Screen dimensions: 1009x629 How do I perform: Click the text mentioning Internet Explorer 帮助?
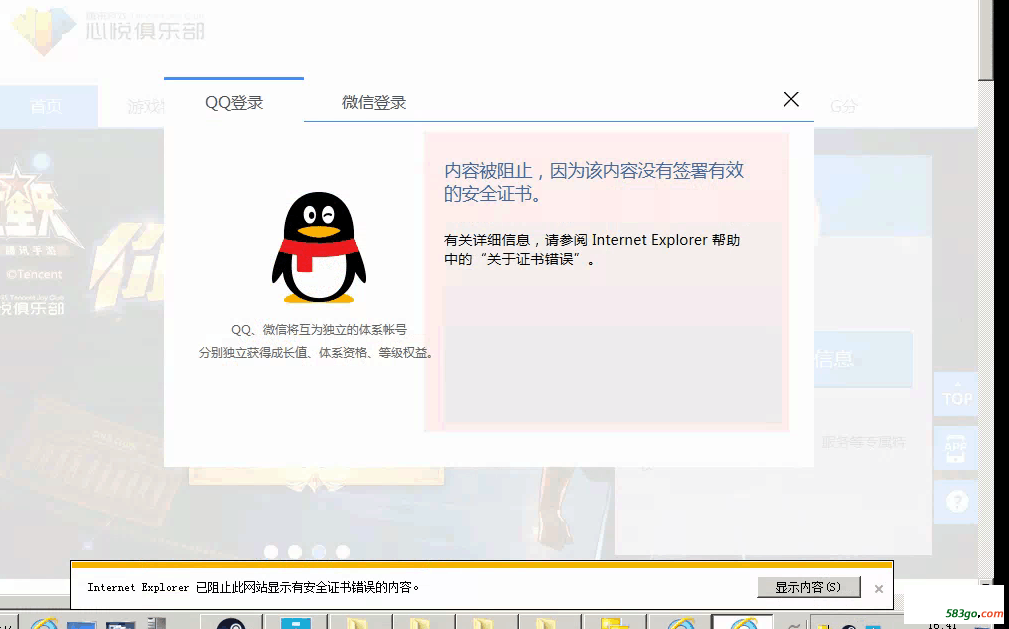click(592, 250)
